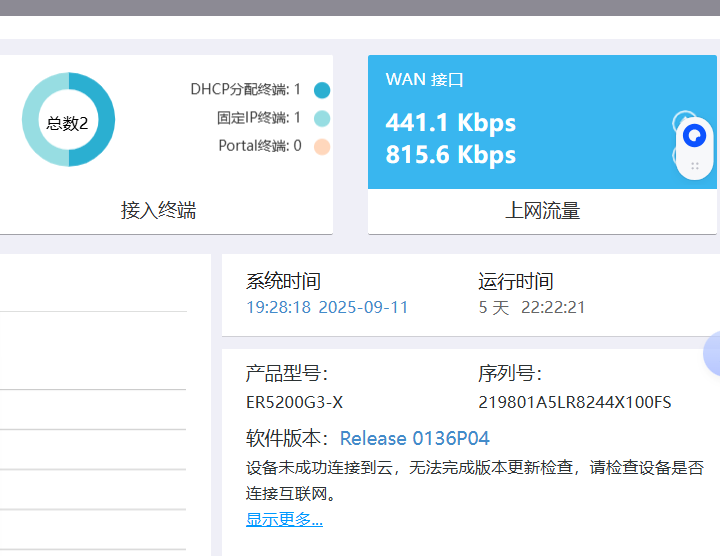Click the Portal终端 peach legend dot

[322, 147]
